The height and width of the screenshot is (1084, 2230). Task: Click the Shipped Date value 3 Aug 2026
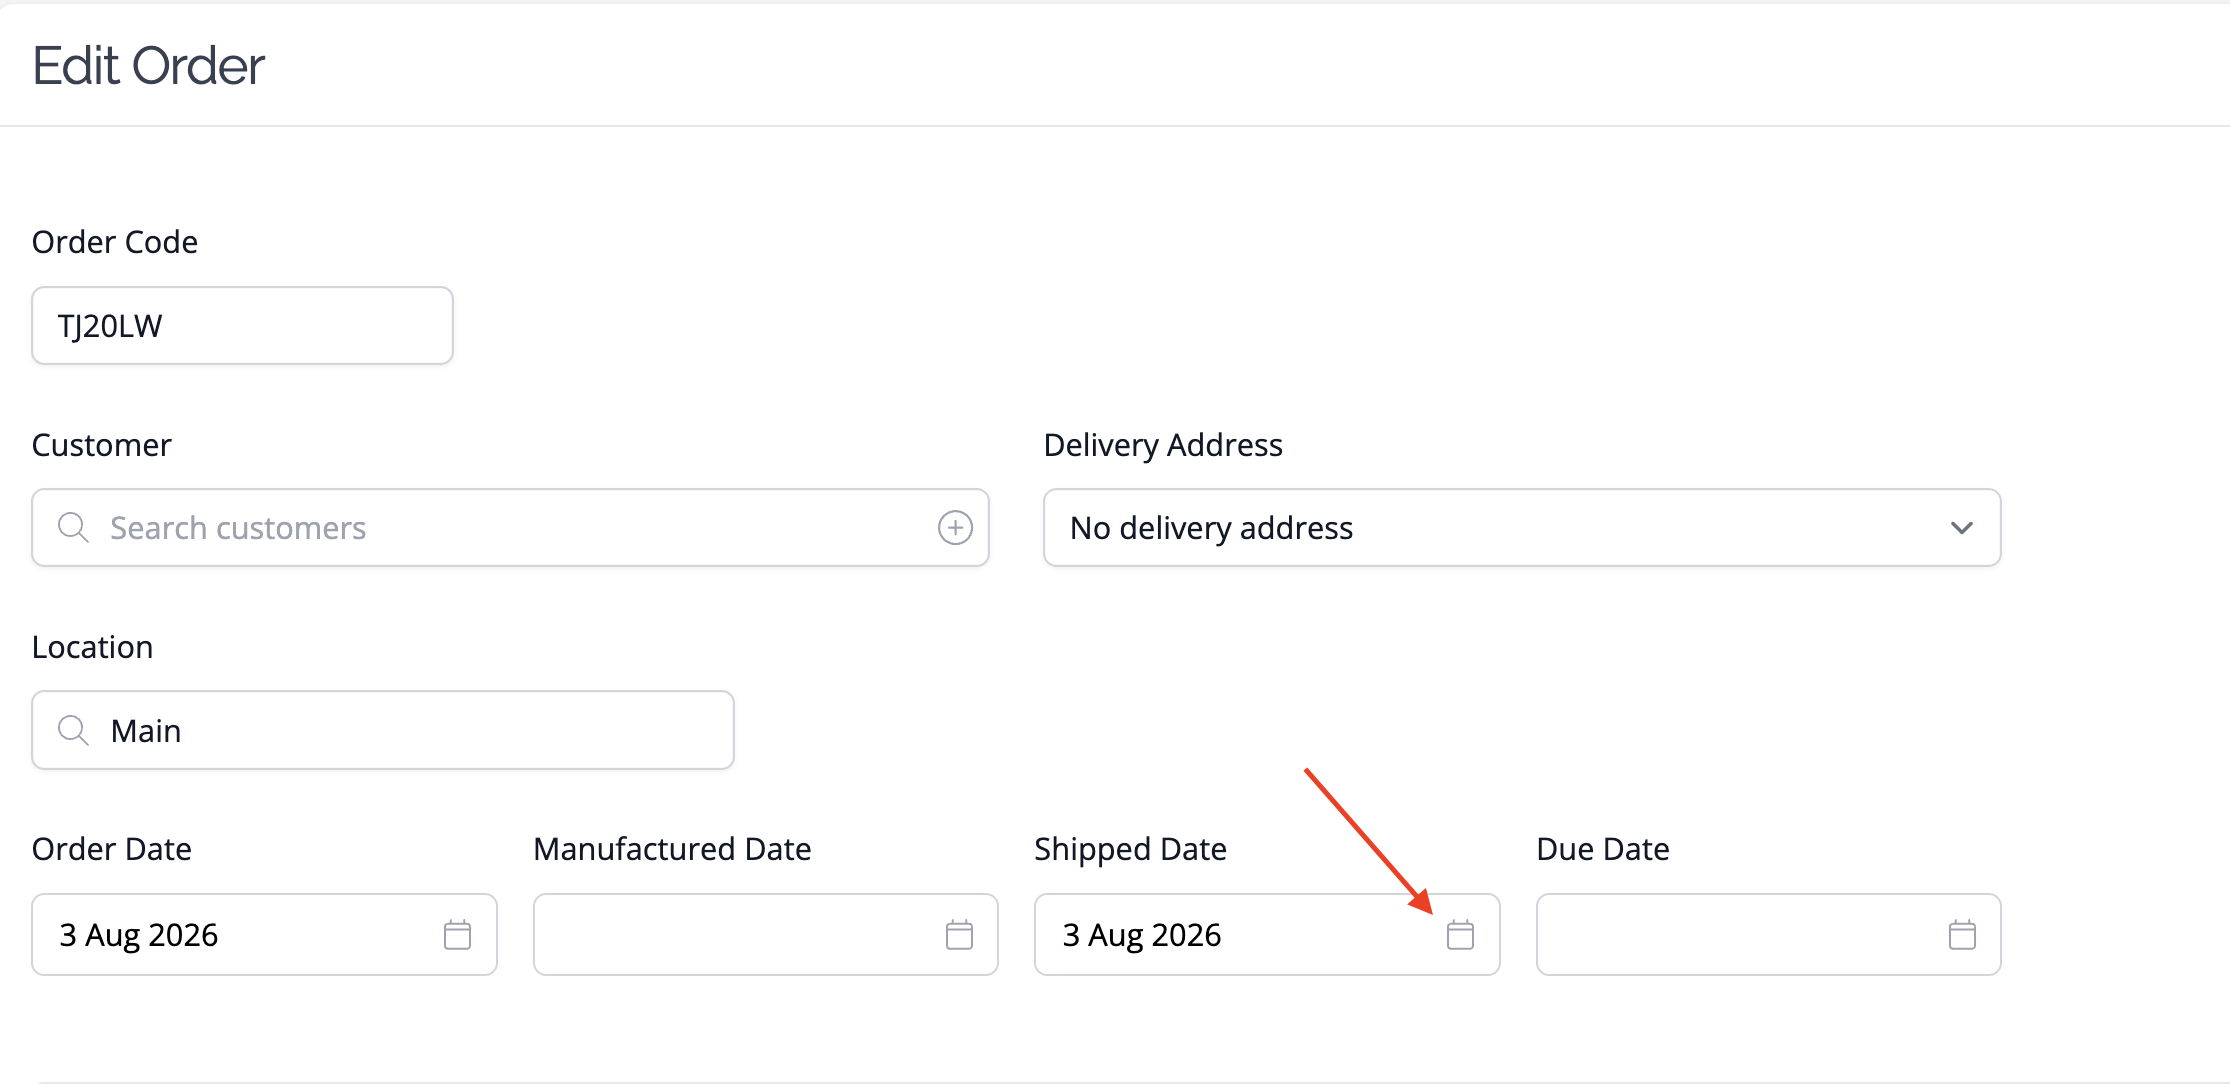tap(1141, 934)
